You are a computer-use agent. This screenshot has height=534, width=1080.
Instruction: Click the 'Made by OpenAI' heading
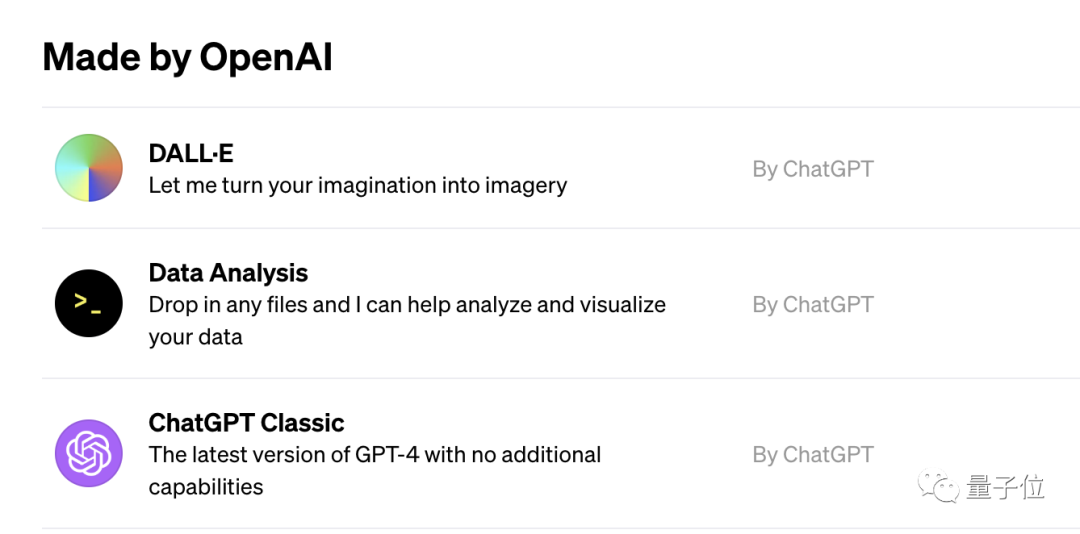[x=187, y=57]
